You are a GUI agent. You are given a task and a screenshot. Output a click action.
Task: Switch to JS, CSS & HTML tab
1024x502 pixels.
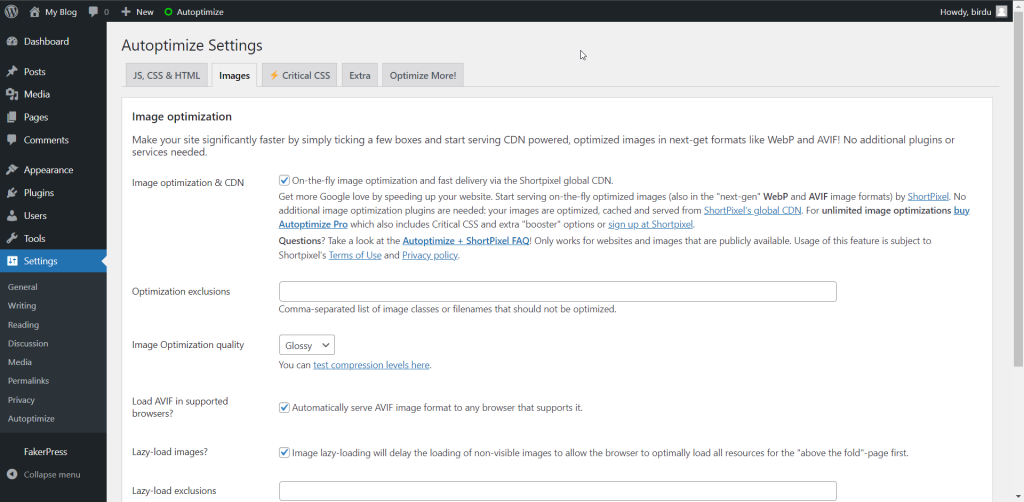(x=167, y=75)
